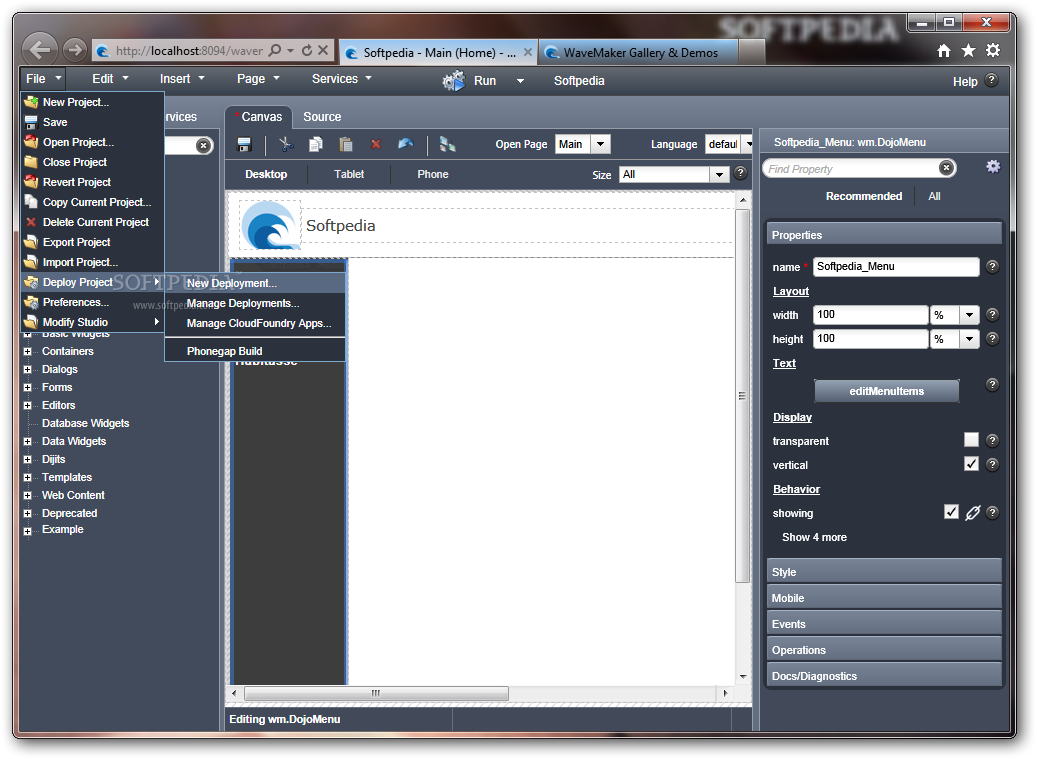Open the browser Favorites star icon
This screenshot has width=1037, height=759.
[x=968, y=51]
